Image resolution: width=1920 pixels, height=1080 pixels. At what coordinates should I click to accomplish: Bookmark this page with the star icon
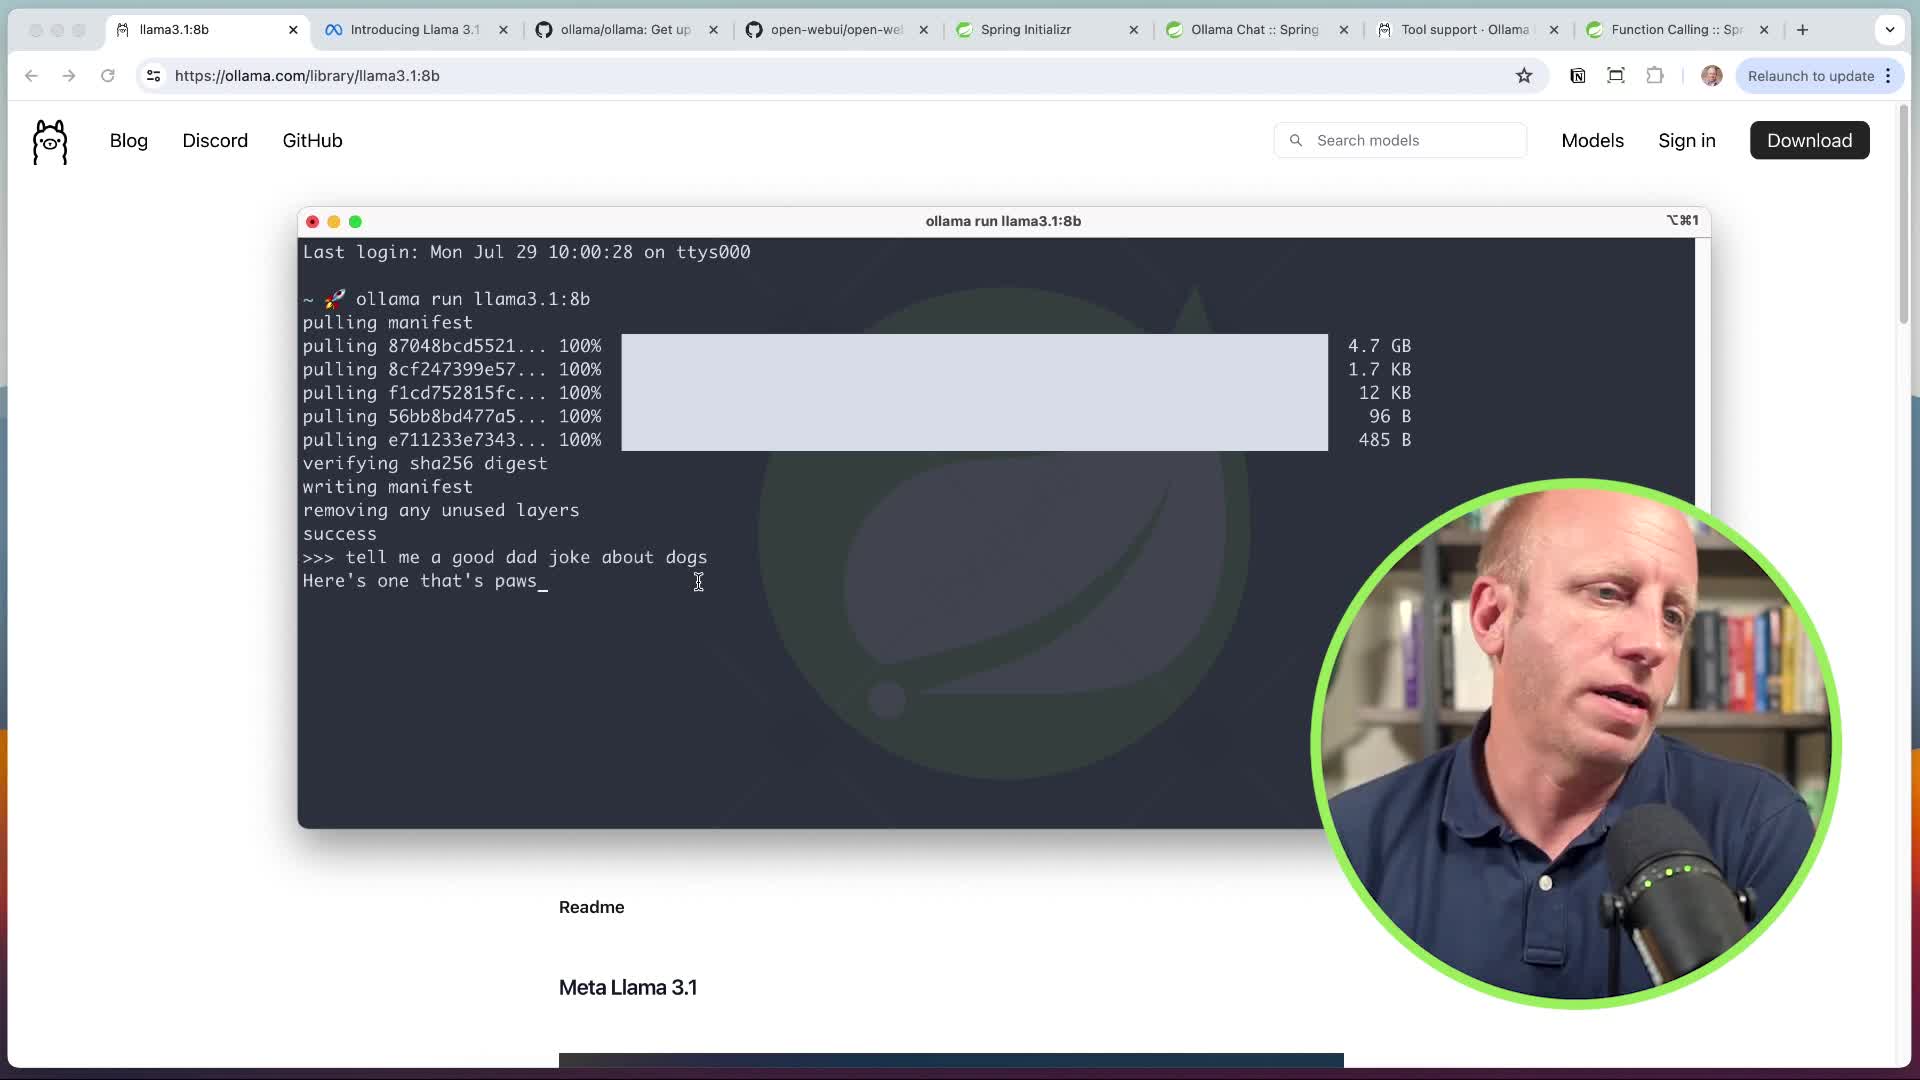[x=1524, y=76]
